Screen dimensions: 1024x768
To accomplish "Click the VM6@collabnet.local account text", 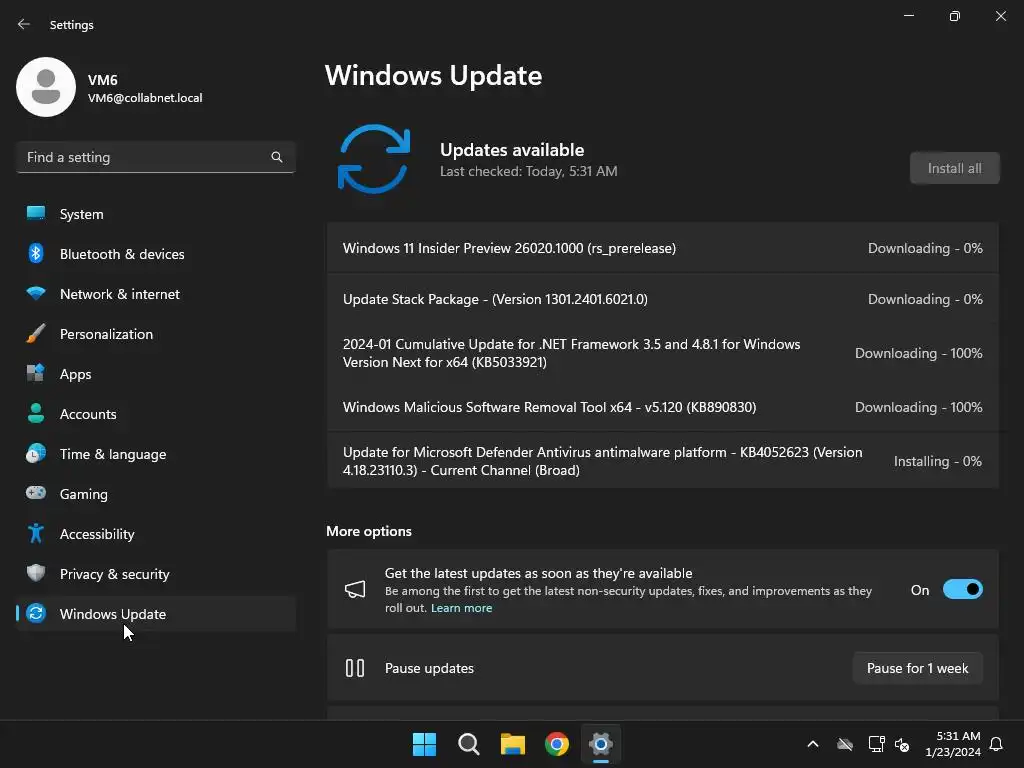I will [x=145, y=98].
